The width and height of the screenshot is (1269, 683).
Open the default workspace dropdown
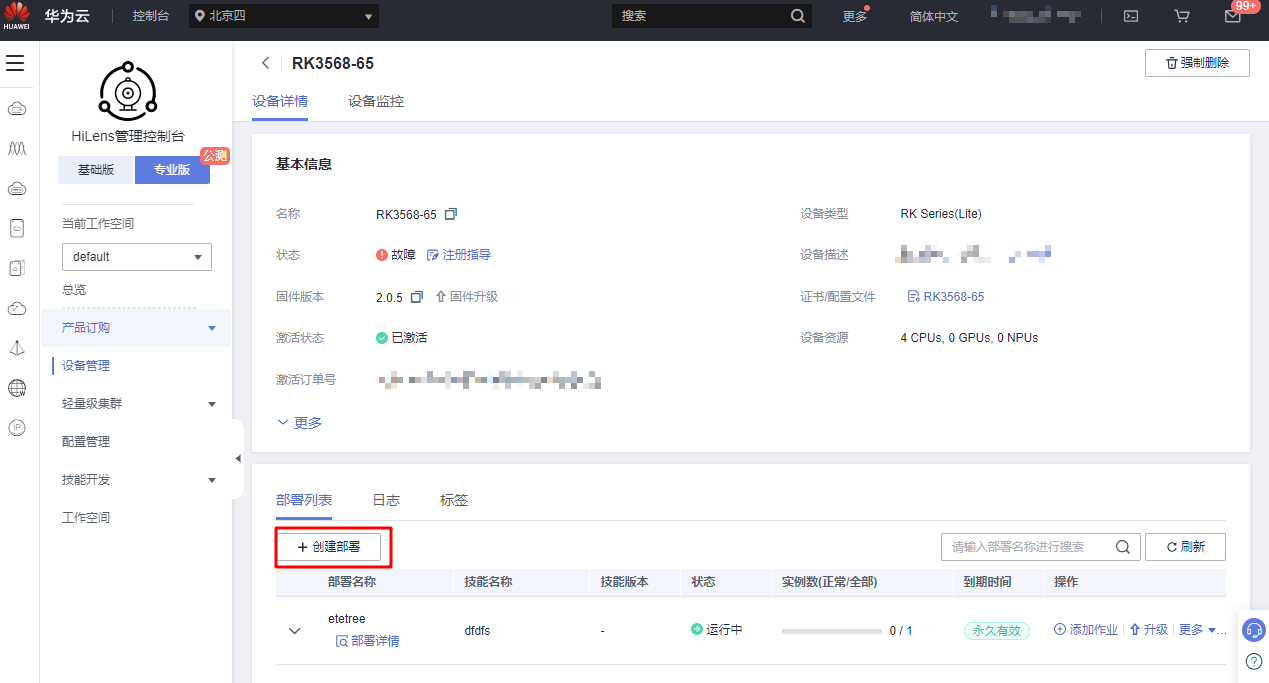point(137,257)
